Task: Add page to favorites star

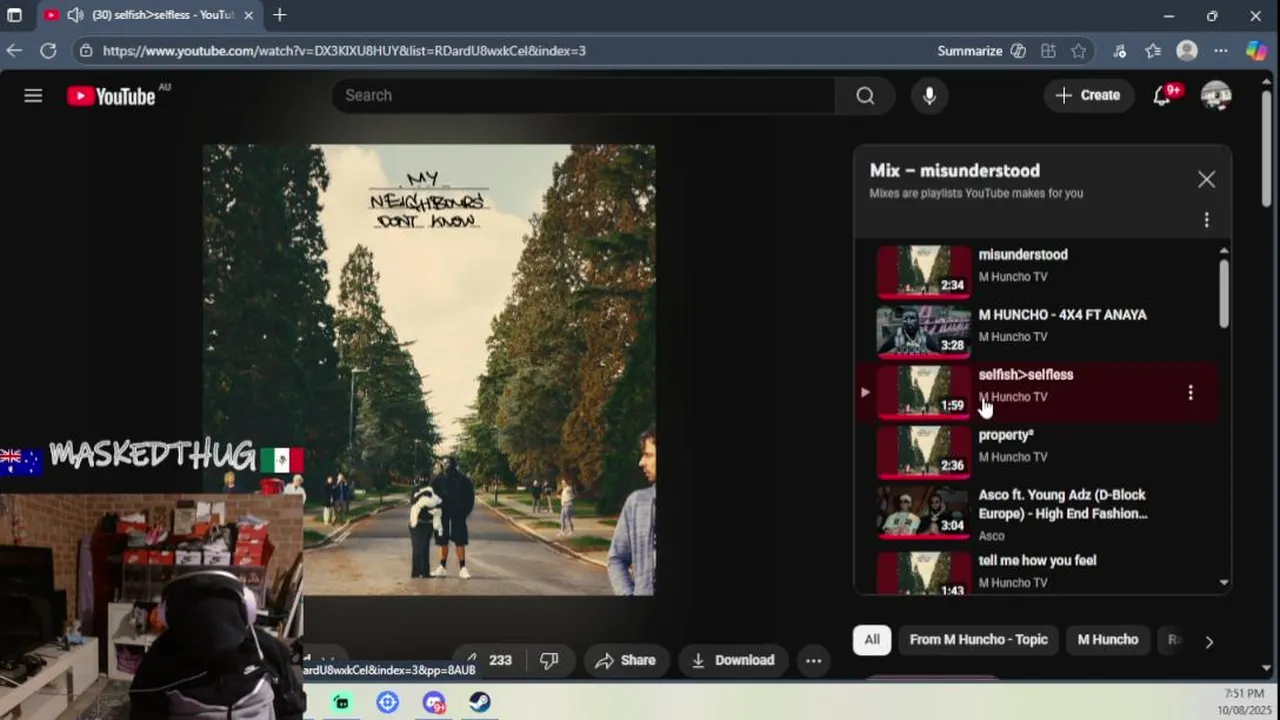Action: pos(1078,50)
